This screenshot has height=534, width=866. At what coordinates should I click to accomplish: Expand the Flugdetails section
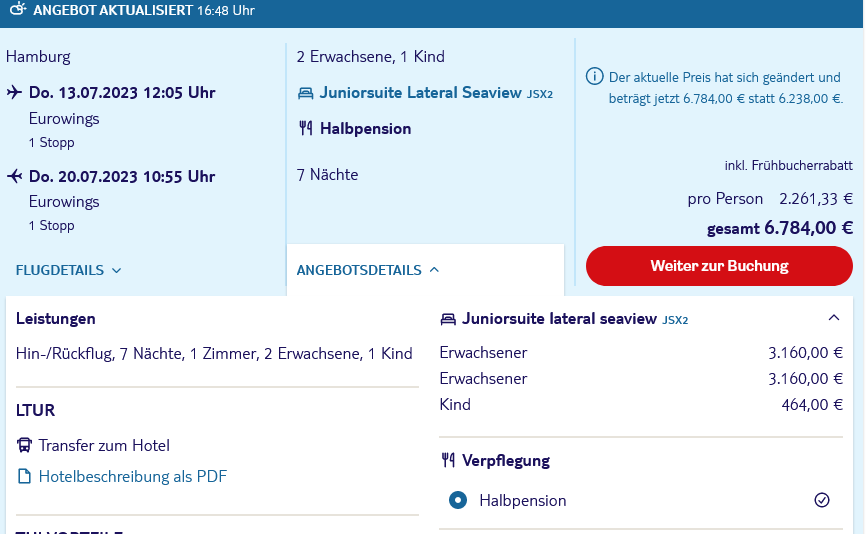[69, 270]
